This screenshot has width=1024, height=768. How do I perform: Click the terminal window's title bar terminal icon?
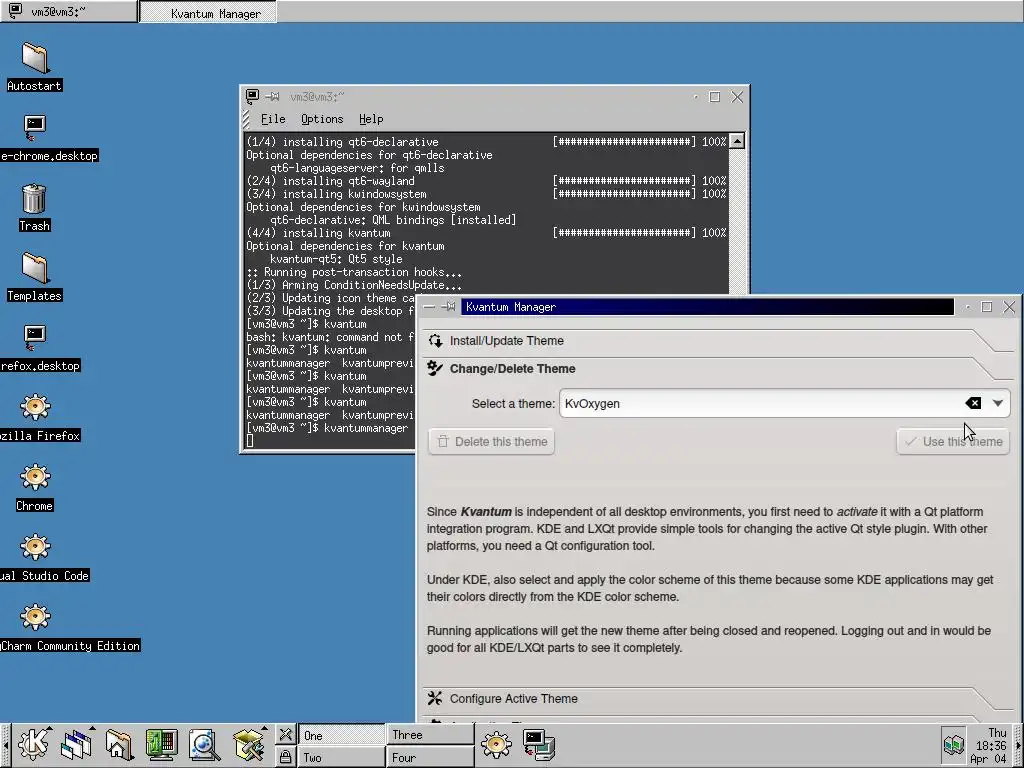tap(252, 97)
